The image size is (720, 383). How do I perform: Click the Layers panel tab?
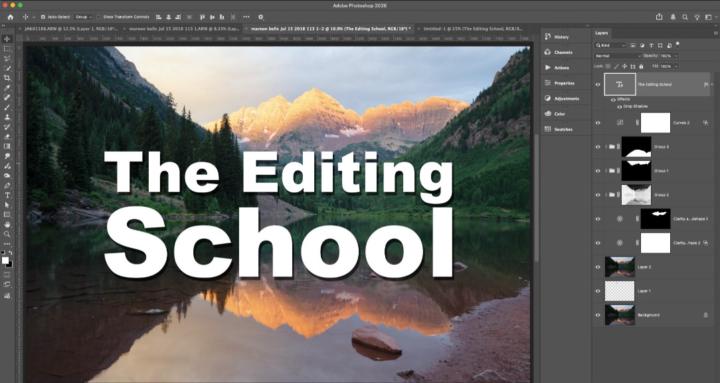click(601, 33)
